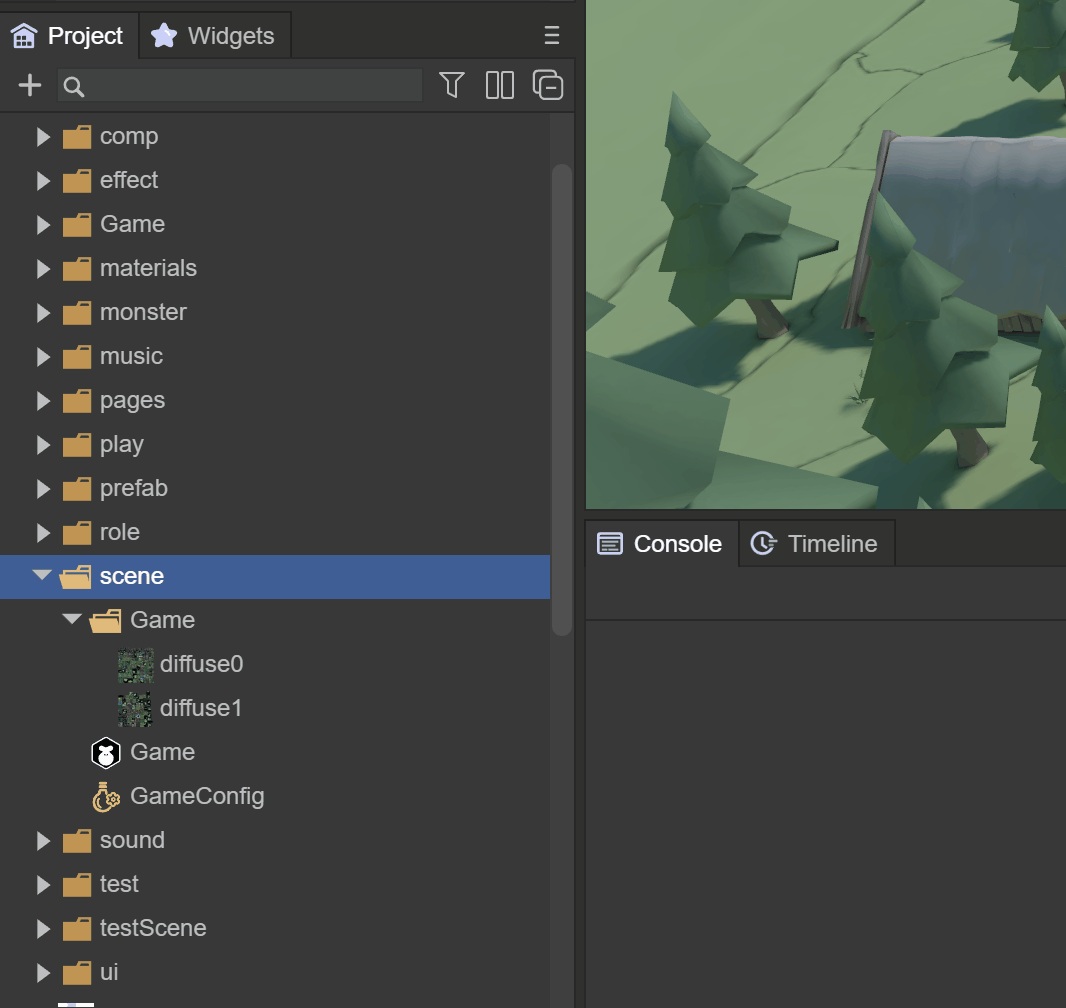
Task: Select the prefab folder
Action: (x=133, y=488)
